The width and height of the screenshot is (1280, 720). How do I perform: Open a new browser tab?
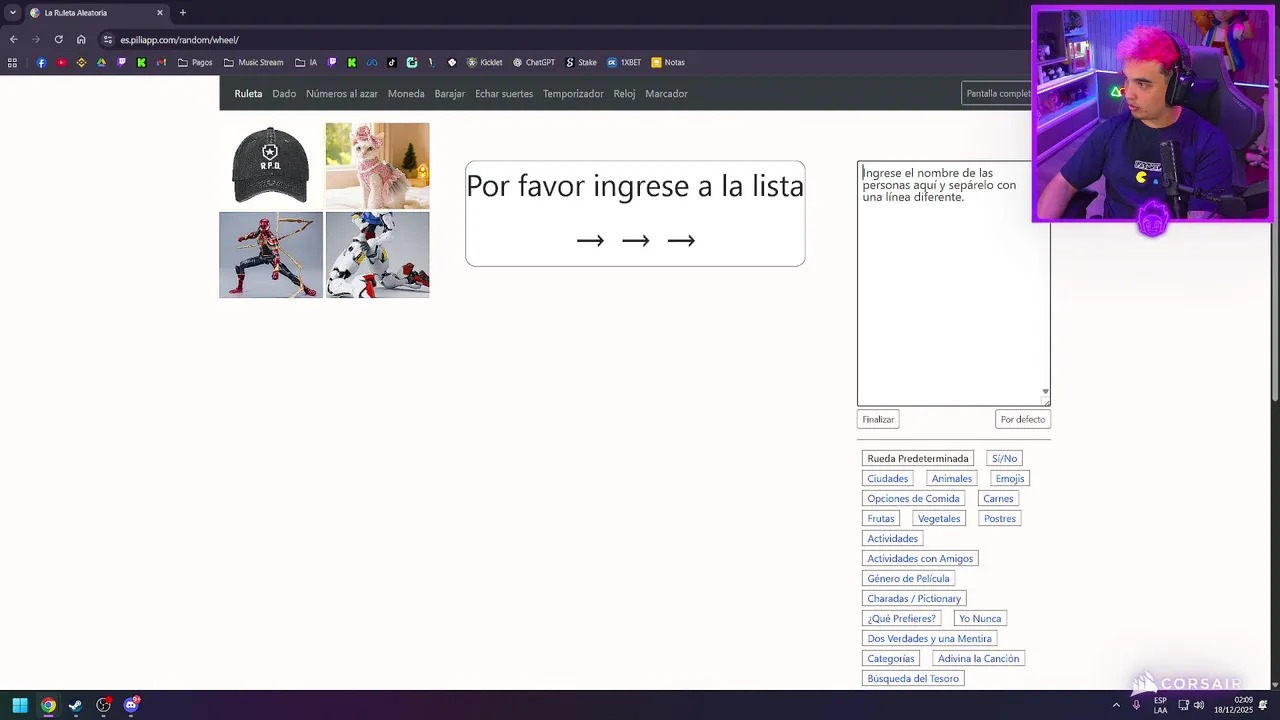pos(182,13)
